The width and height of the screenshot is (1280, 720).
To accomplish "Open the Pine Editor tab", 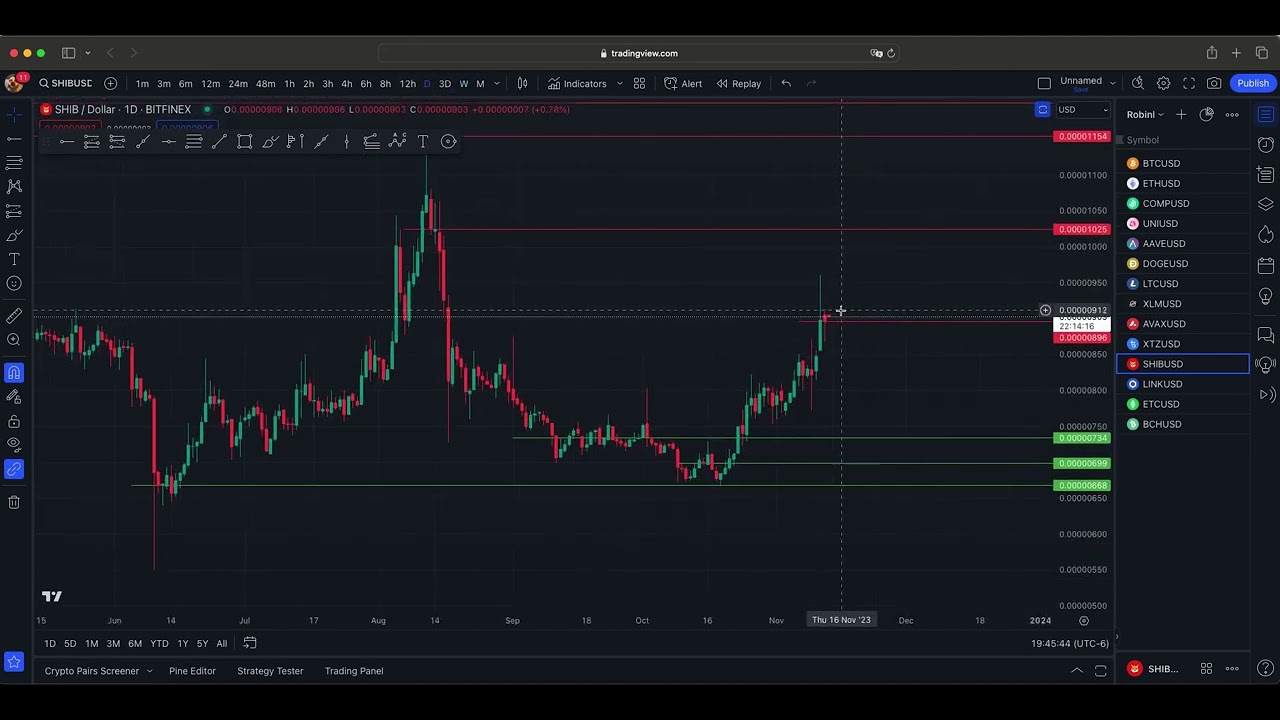I will tap(192, 671).
